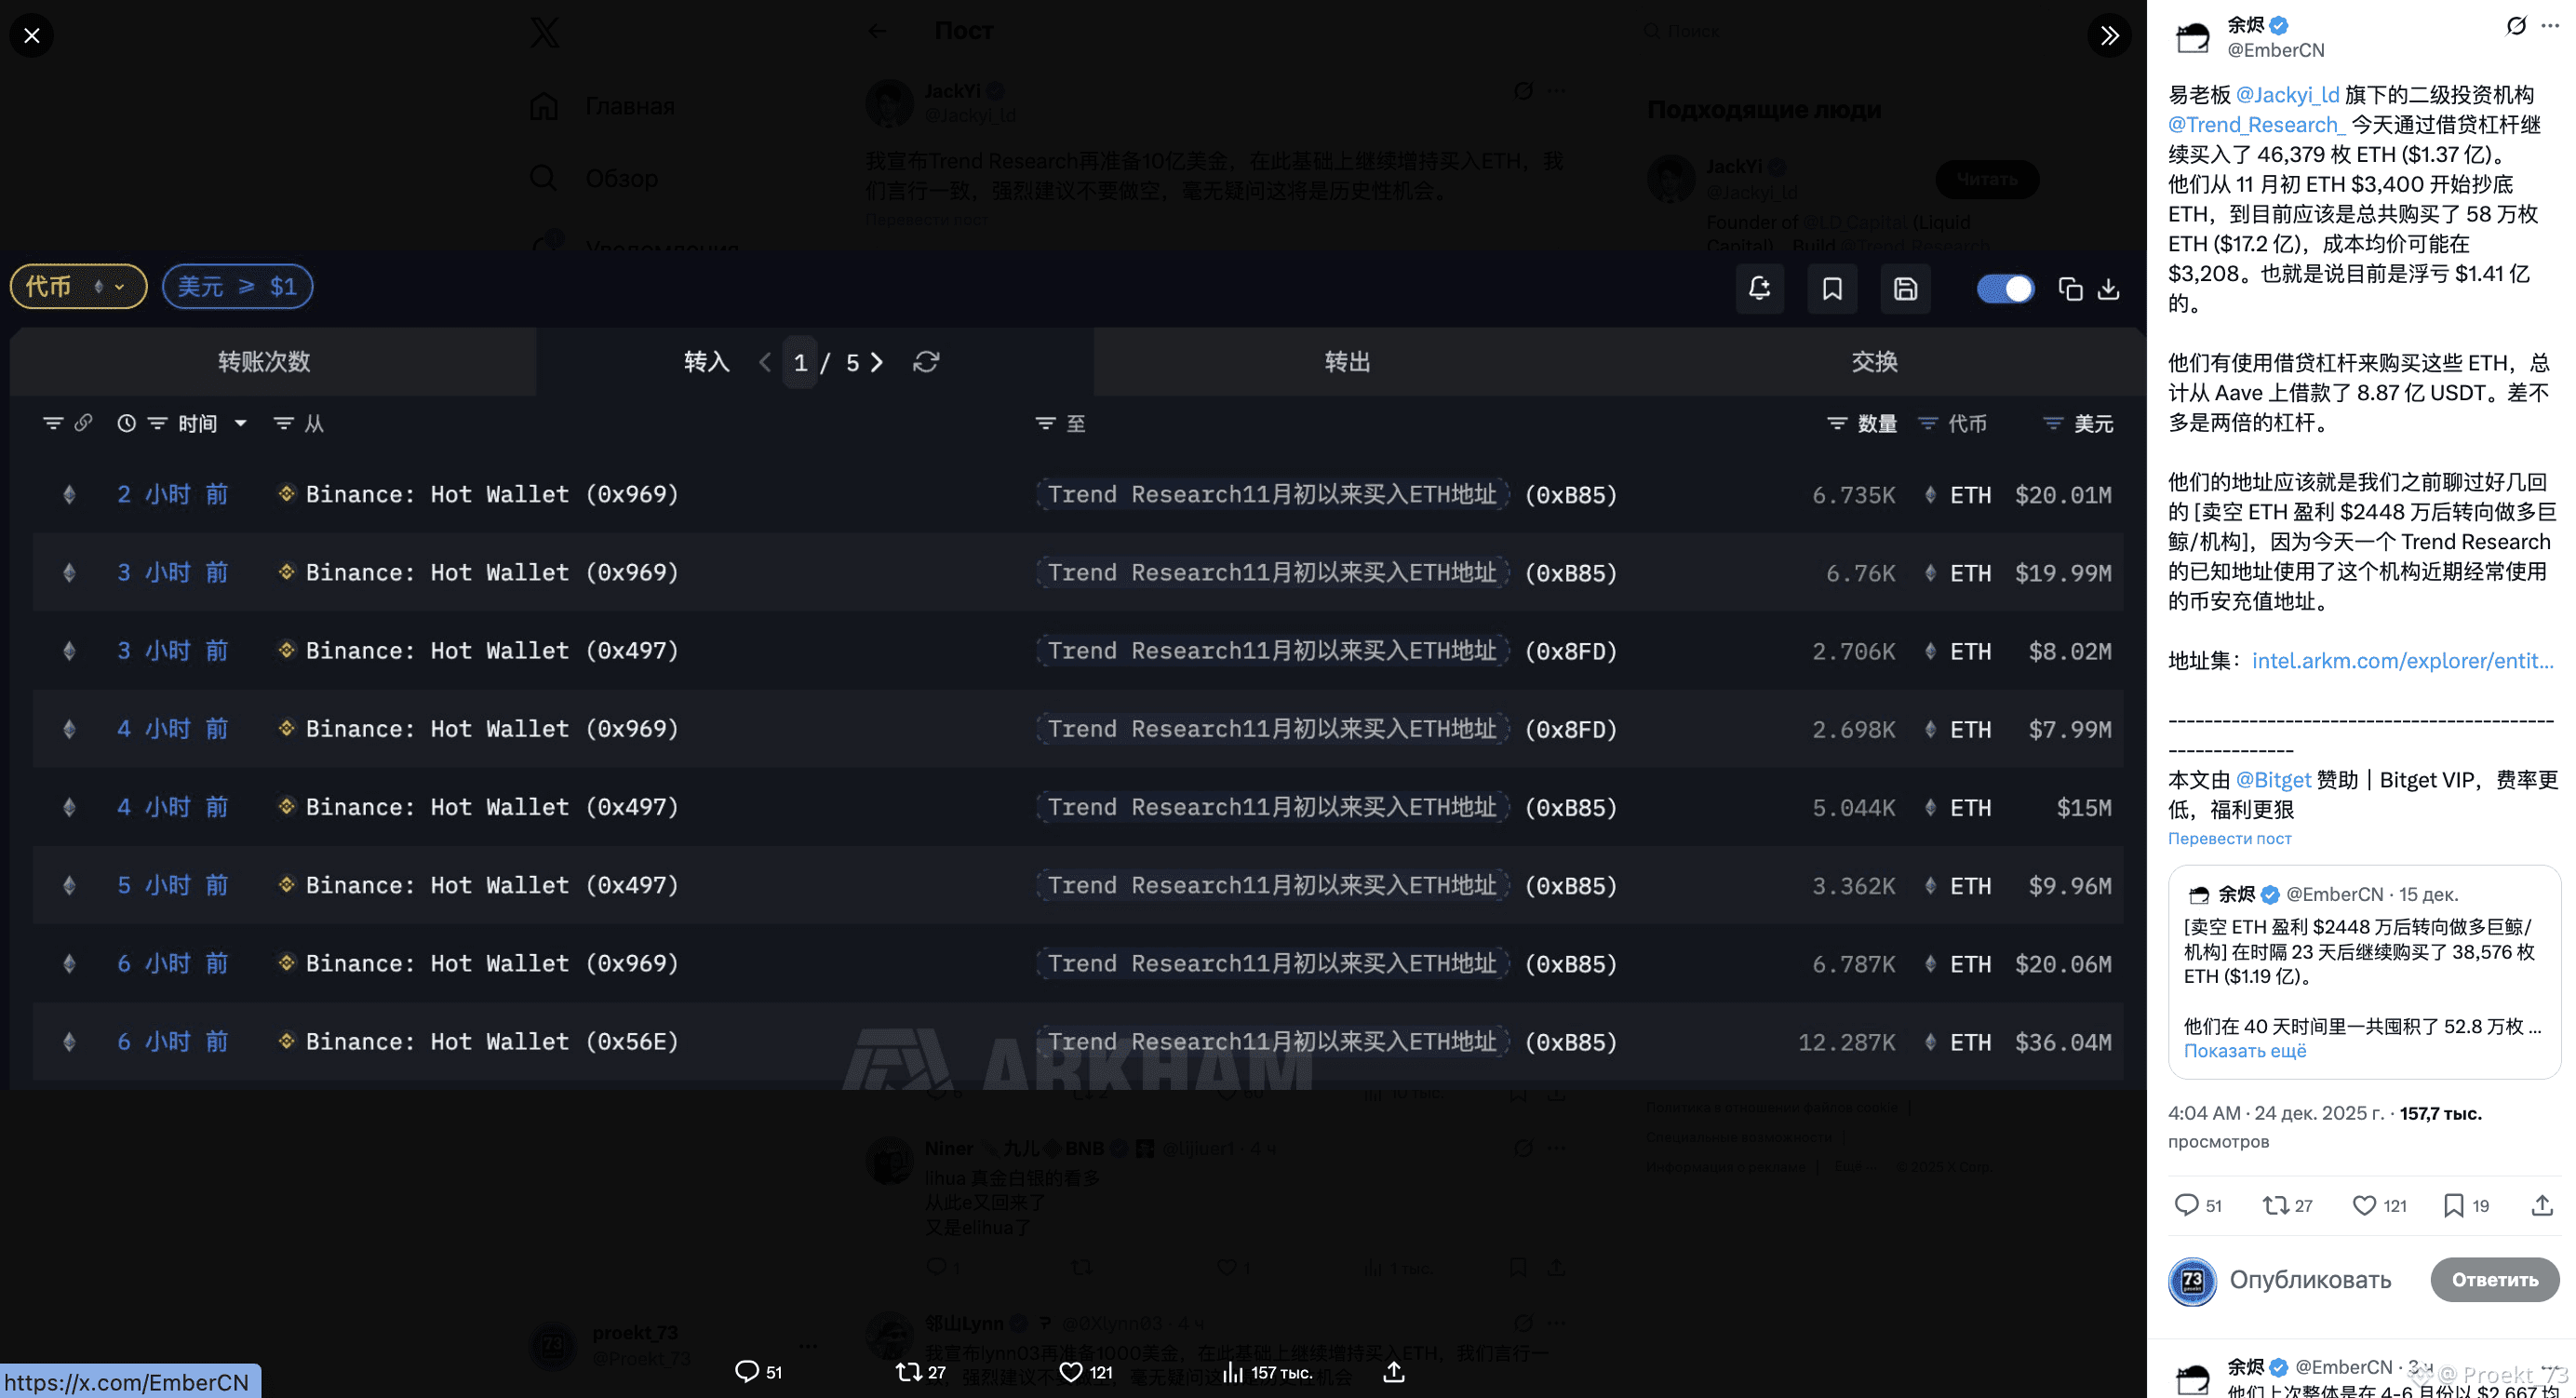The height and width of the screenshot is (1398, 2576).
Task: Click the share icon in the post sidebar
Action: point(2541,1205)
